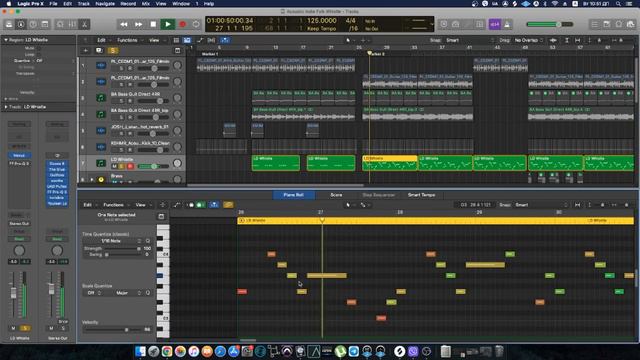Select the highlighted LD Whistle region

click(389, 163)
